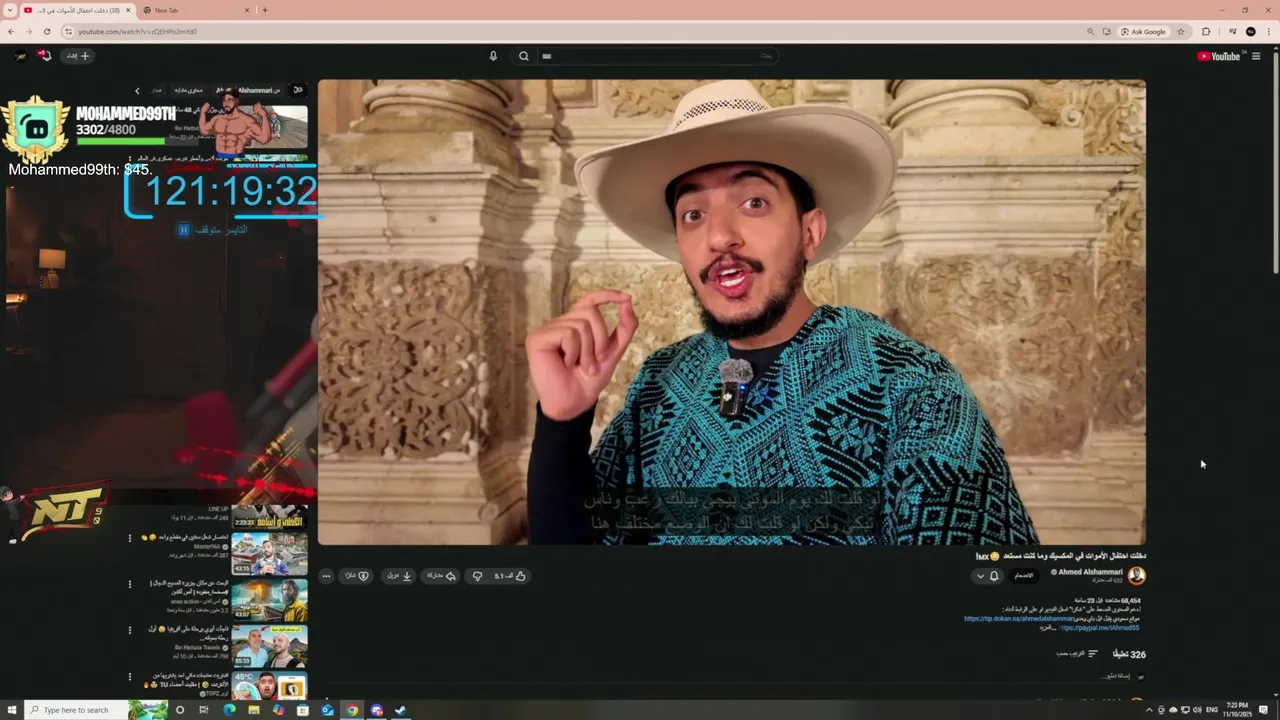Click the chips scroll left chevron
Screen dimensions: 1280x720
tap(137, 90)
